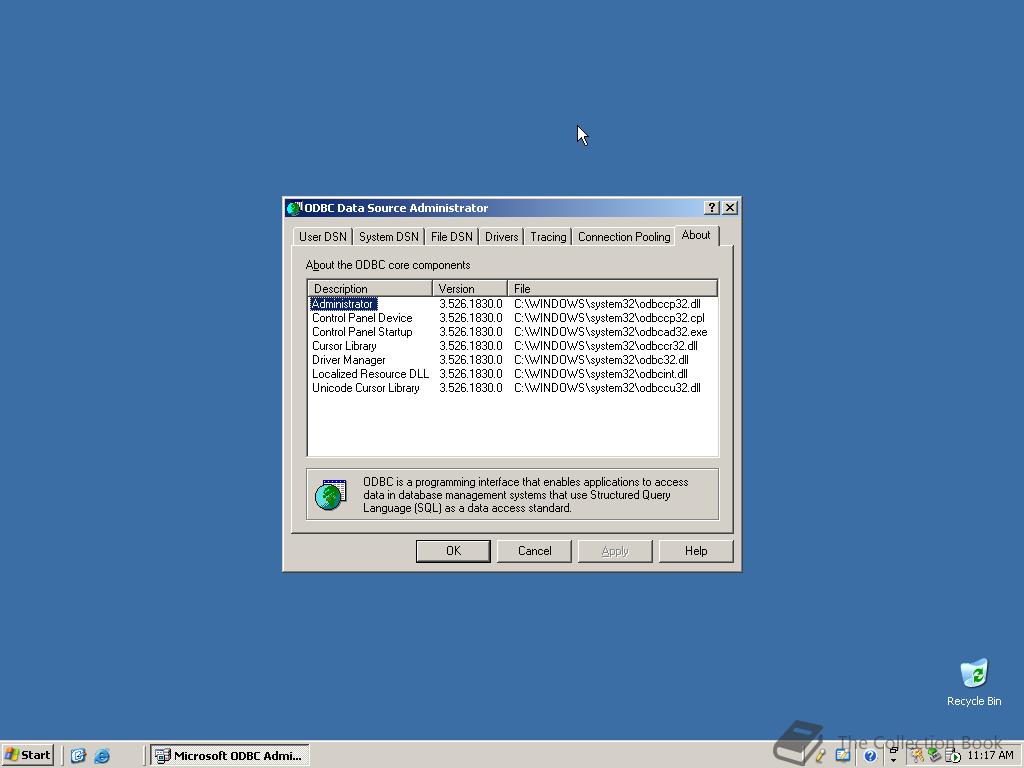Click the odbc32.dll file path

[601, 360]
